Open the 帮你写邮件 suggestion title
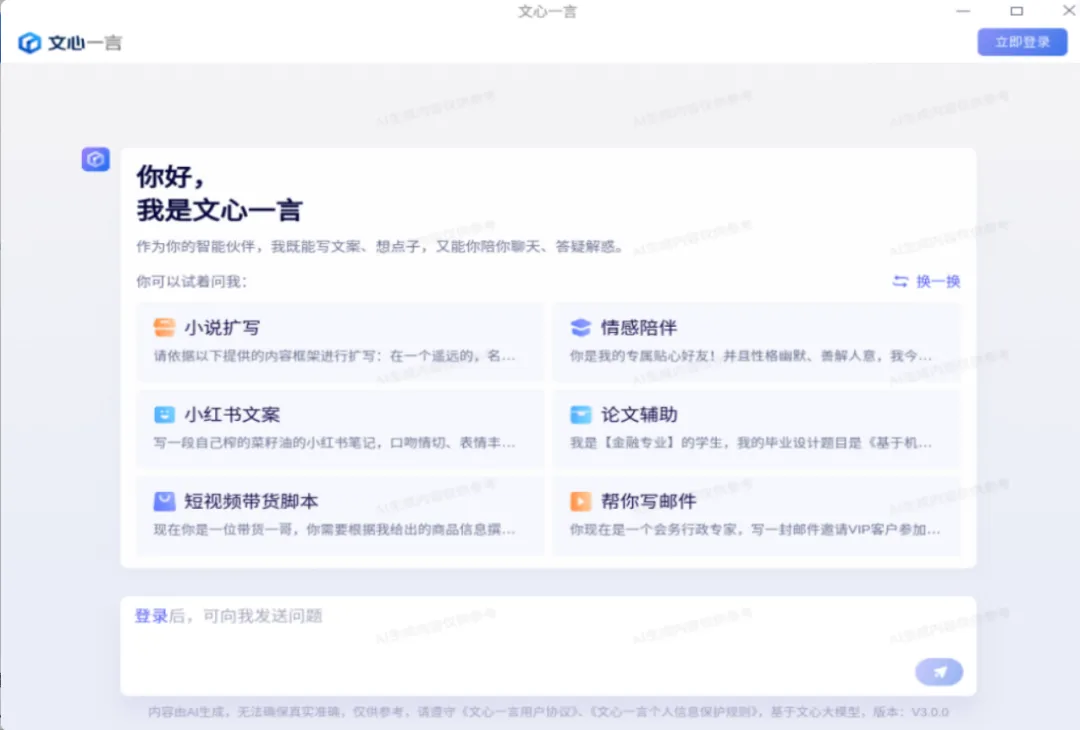1080x730 pixels. (x=649, y=501)
